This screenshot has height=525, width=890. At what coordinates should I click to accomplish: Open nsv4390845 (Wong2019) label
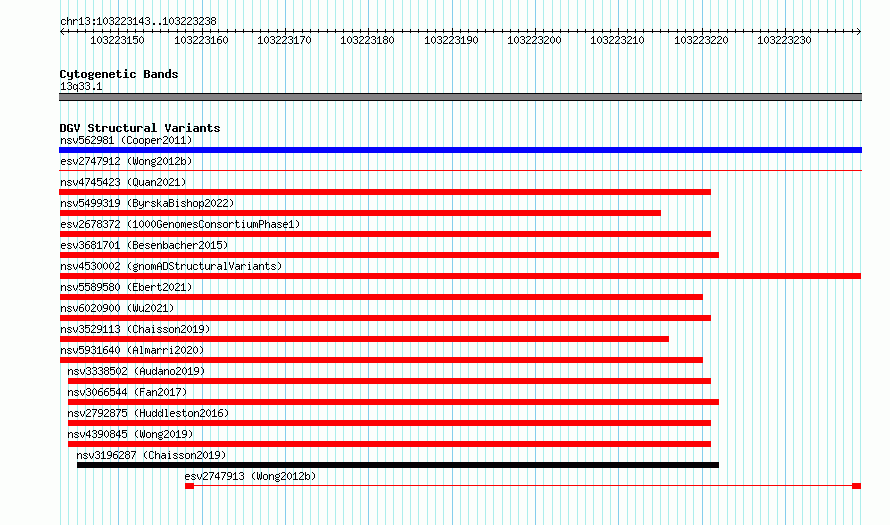pos(130,434)
